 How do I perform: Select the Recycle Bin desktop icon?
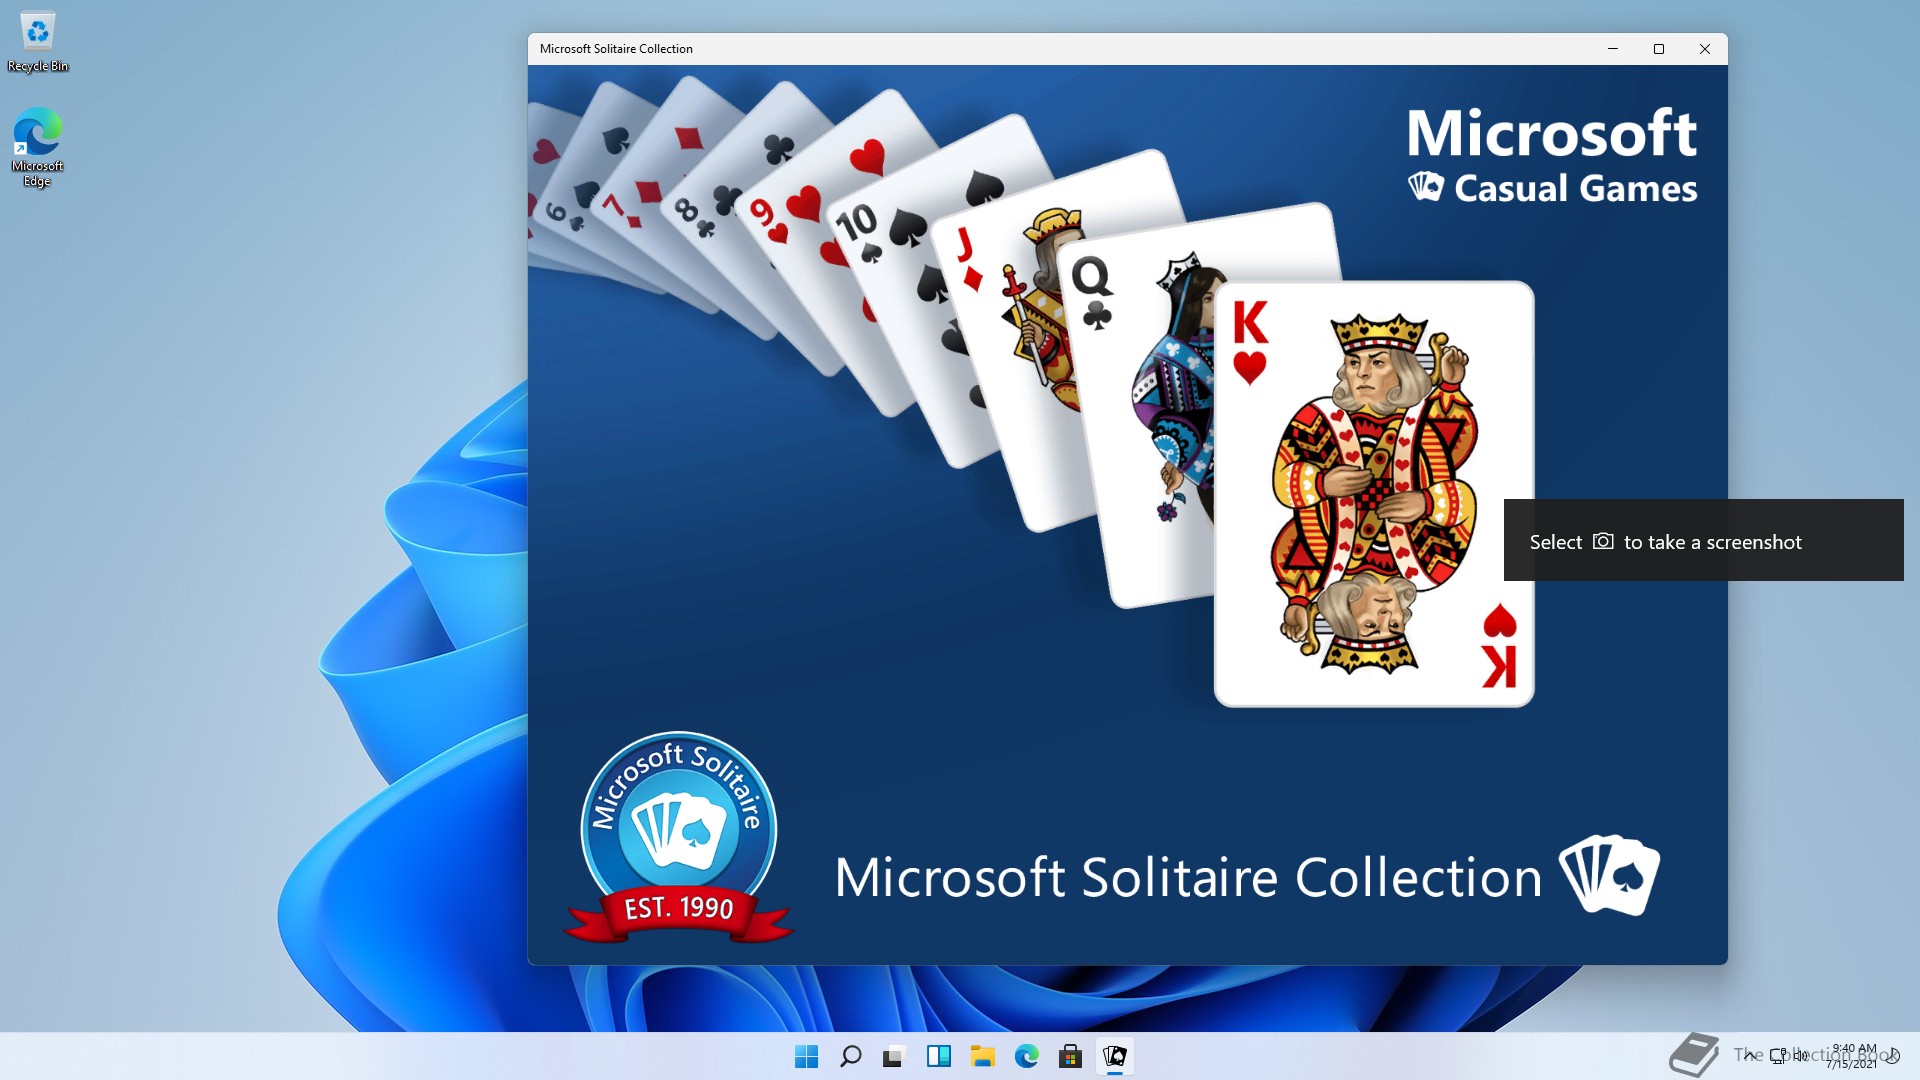pyautogui.click(x=38, y=42)
